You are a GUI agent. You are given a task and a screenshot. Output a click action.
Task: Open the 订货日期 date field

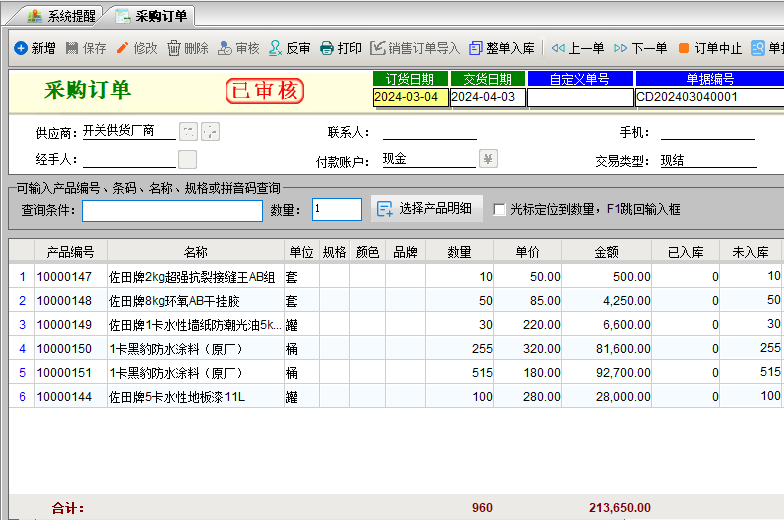click(410, 97)
